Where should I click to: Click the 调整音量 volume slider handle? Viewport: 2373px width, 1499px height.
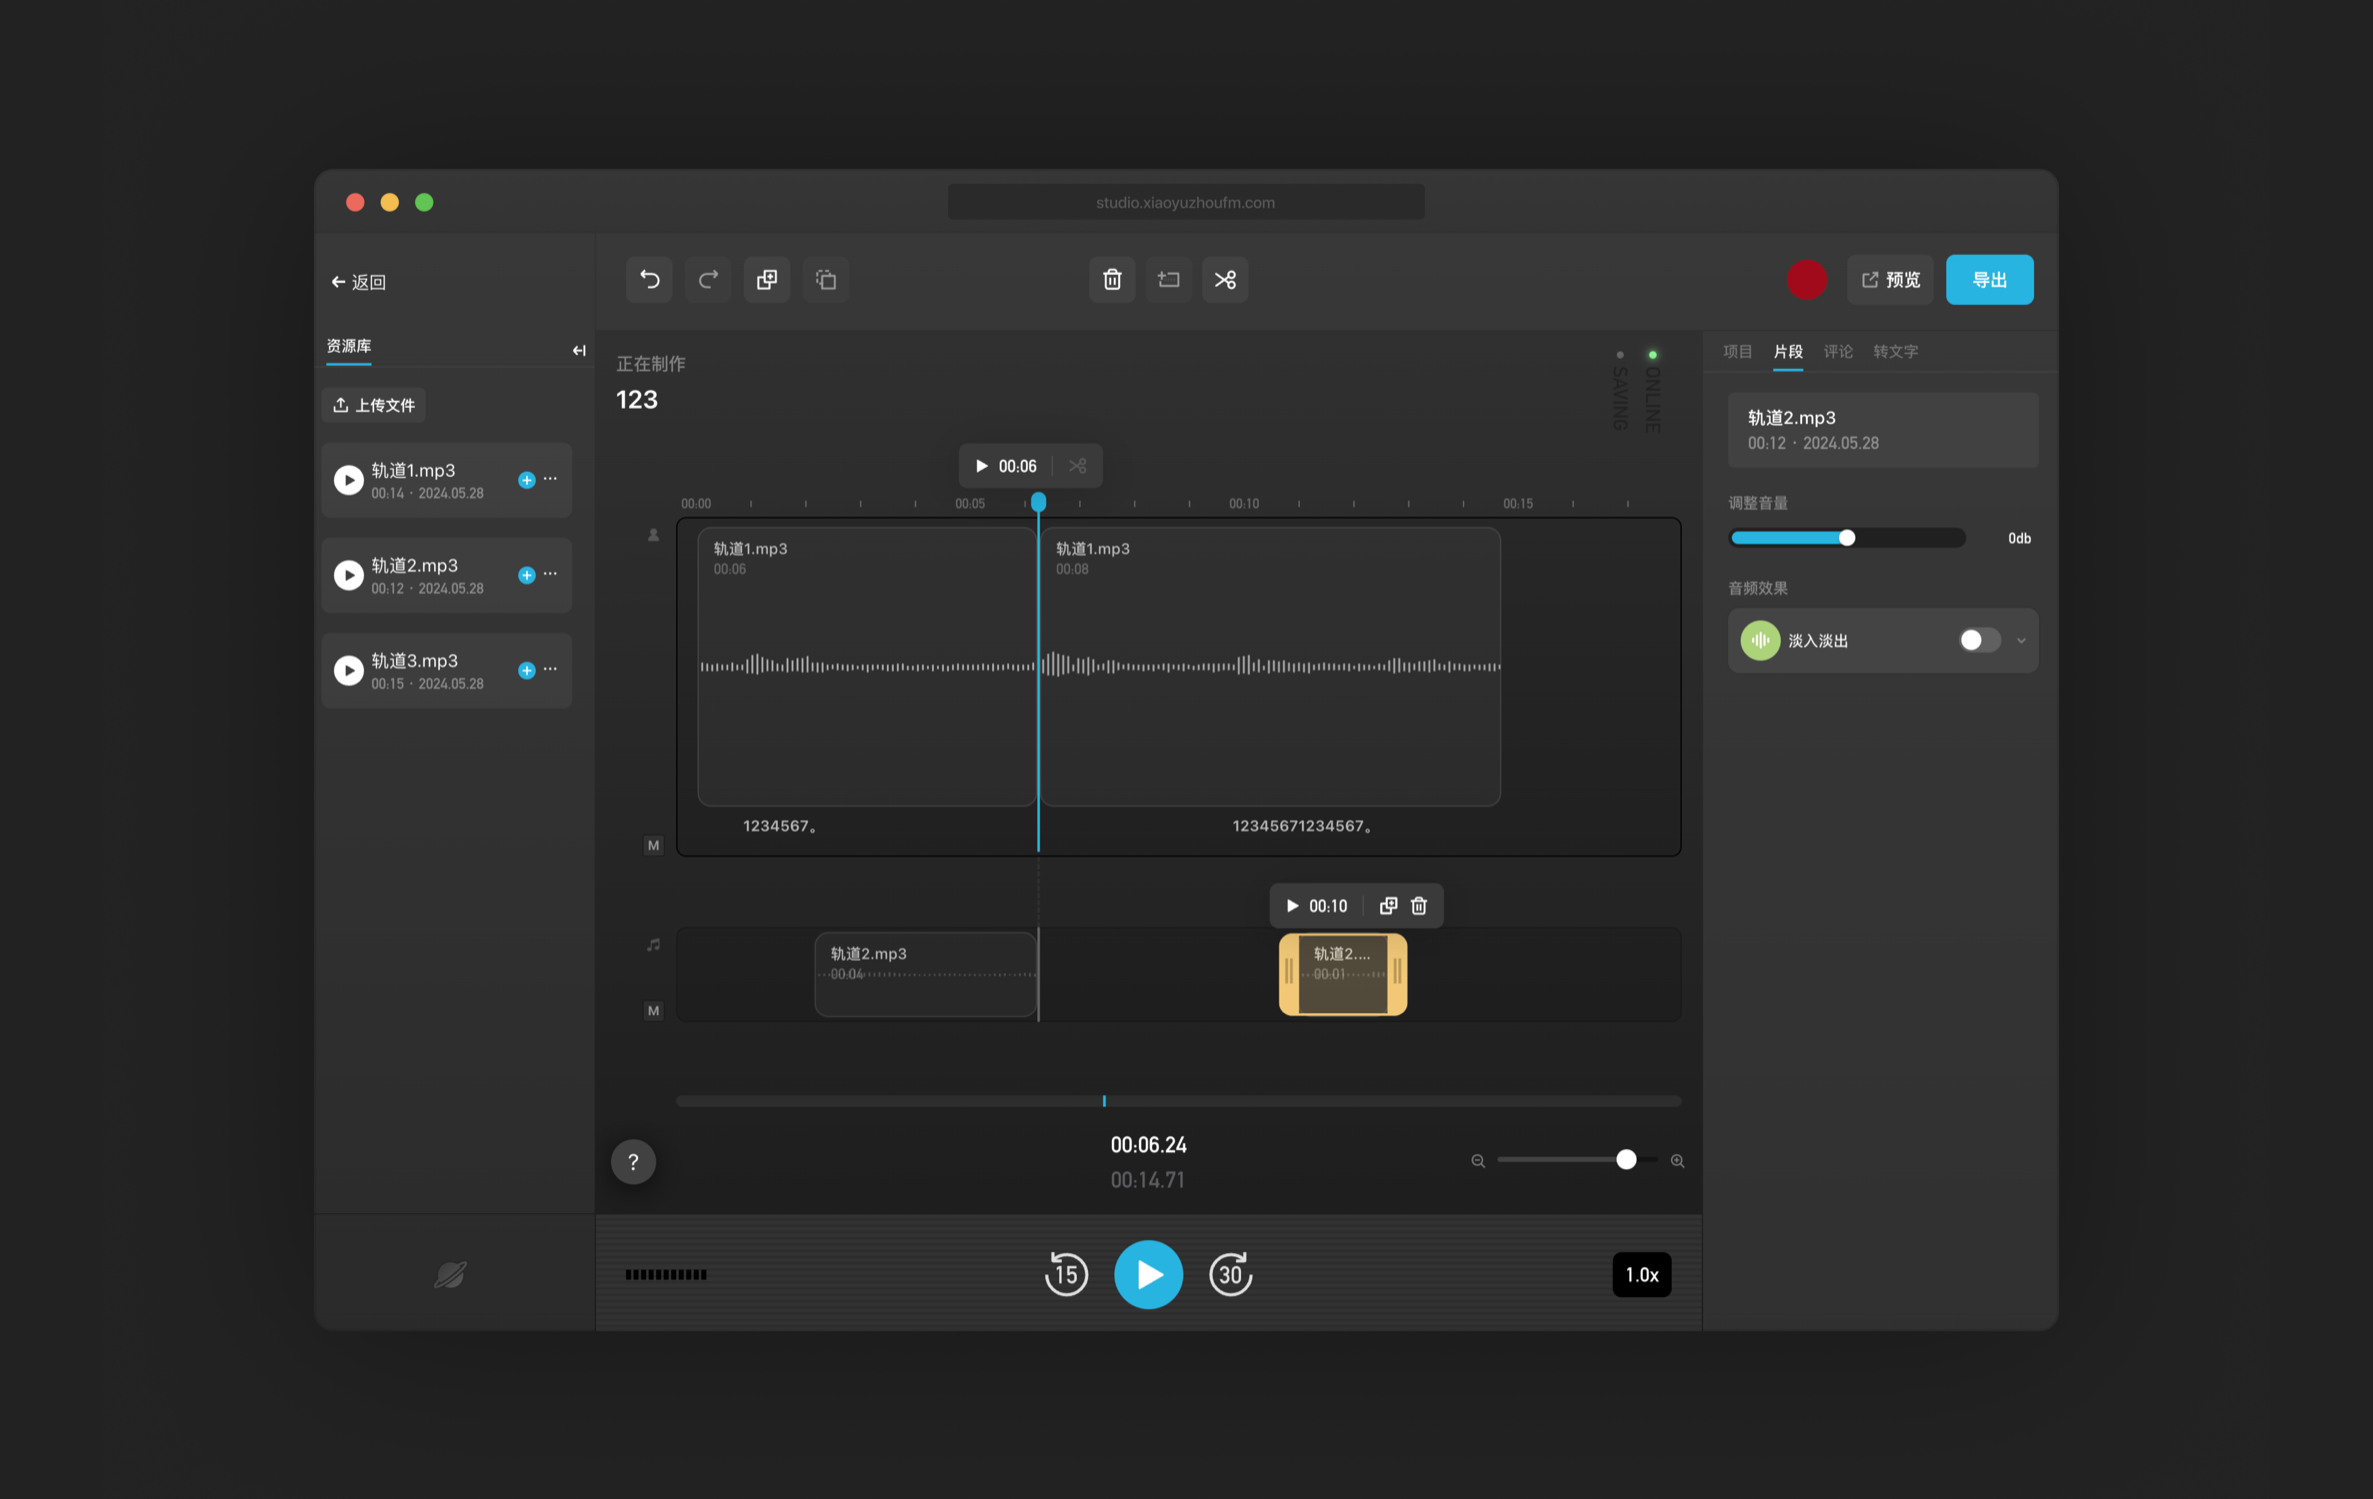pyautogui.click(x=1847, y=538)
